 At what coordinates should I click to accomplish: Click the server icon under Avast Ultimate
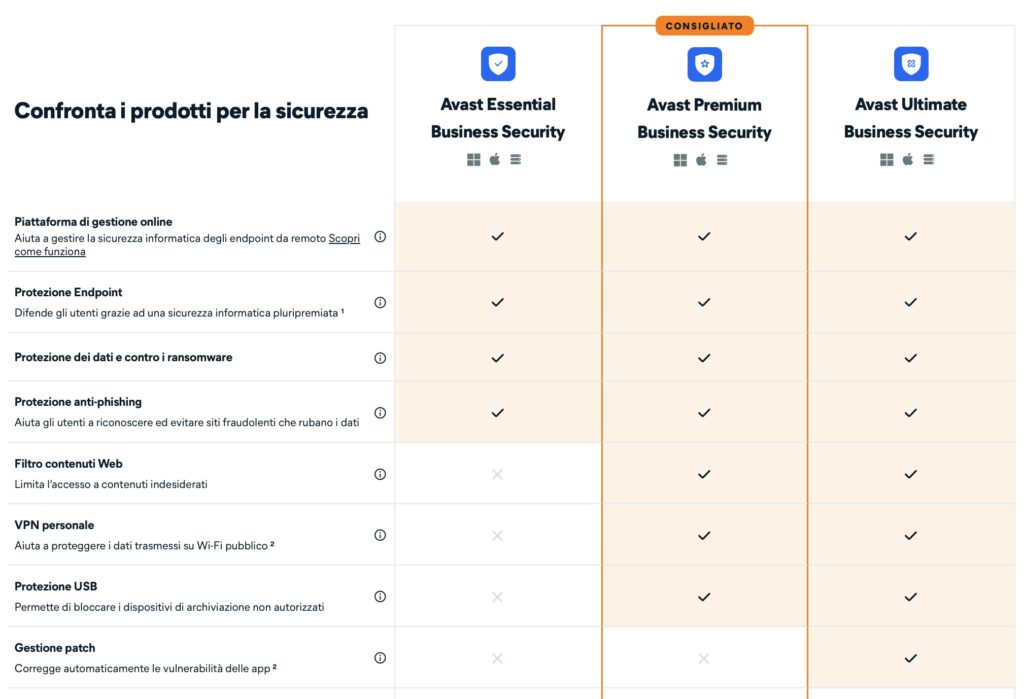pos(928,159)
